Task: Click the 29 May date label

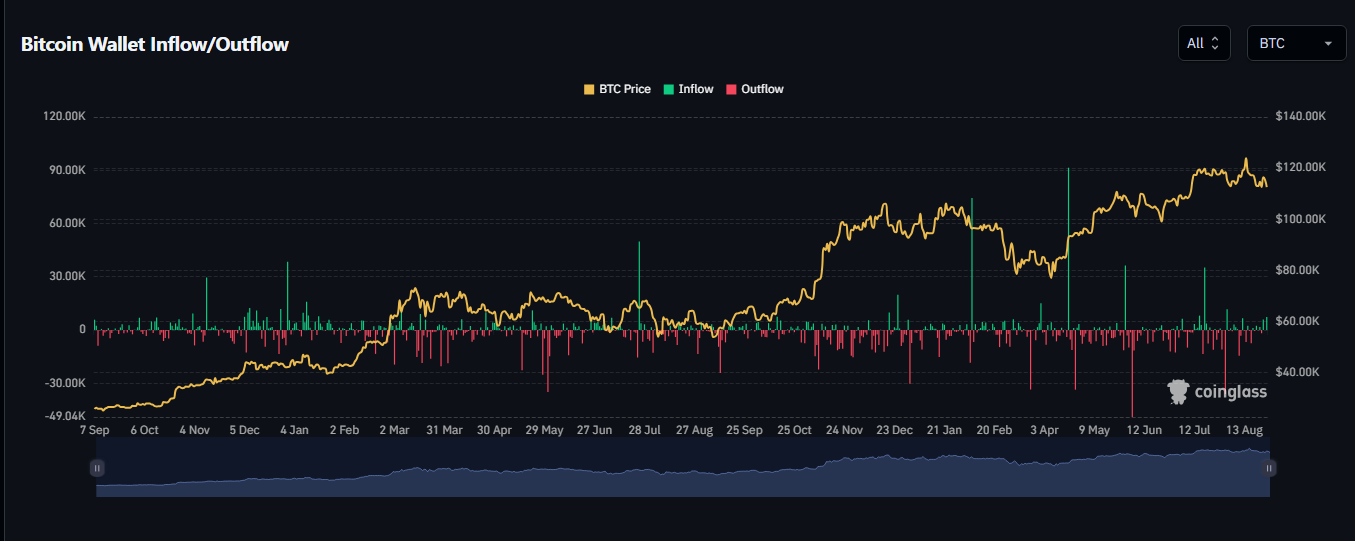Action: (x=545, y=430)
